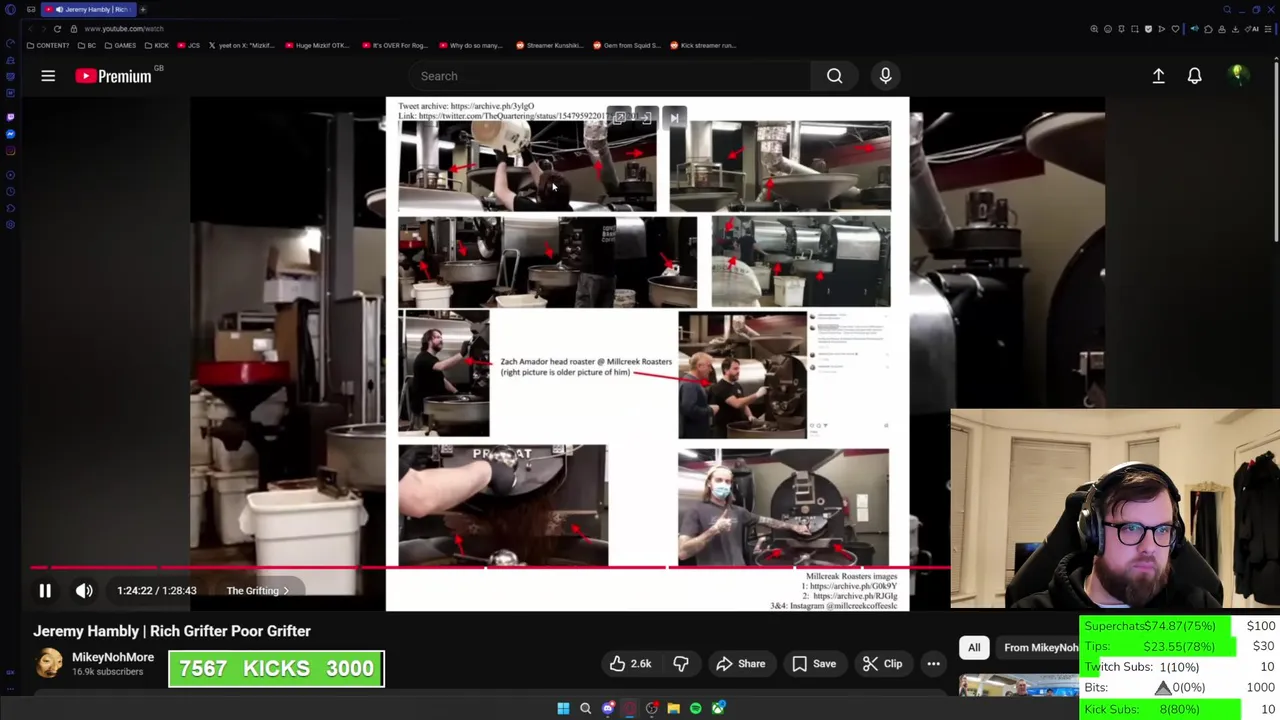Pause the video
Screen dimensions: 1280x720
[45, 591]
